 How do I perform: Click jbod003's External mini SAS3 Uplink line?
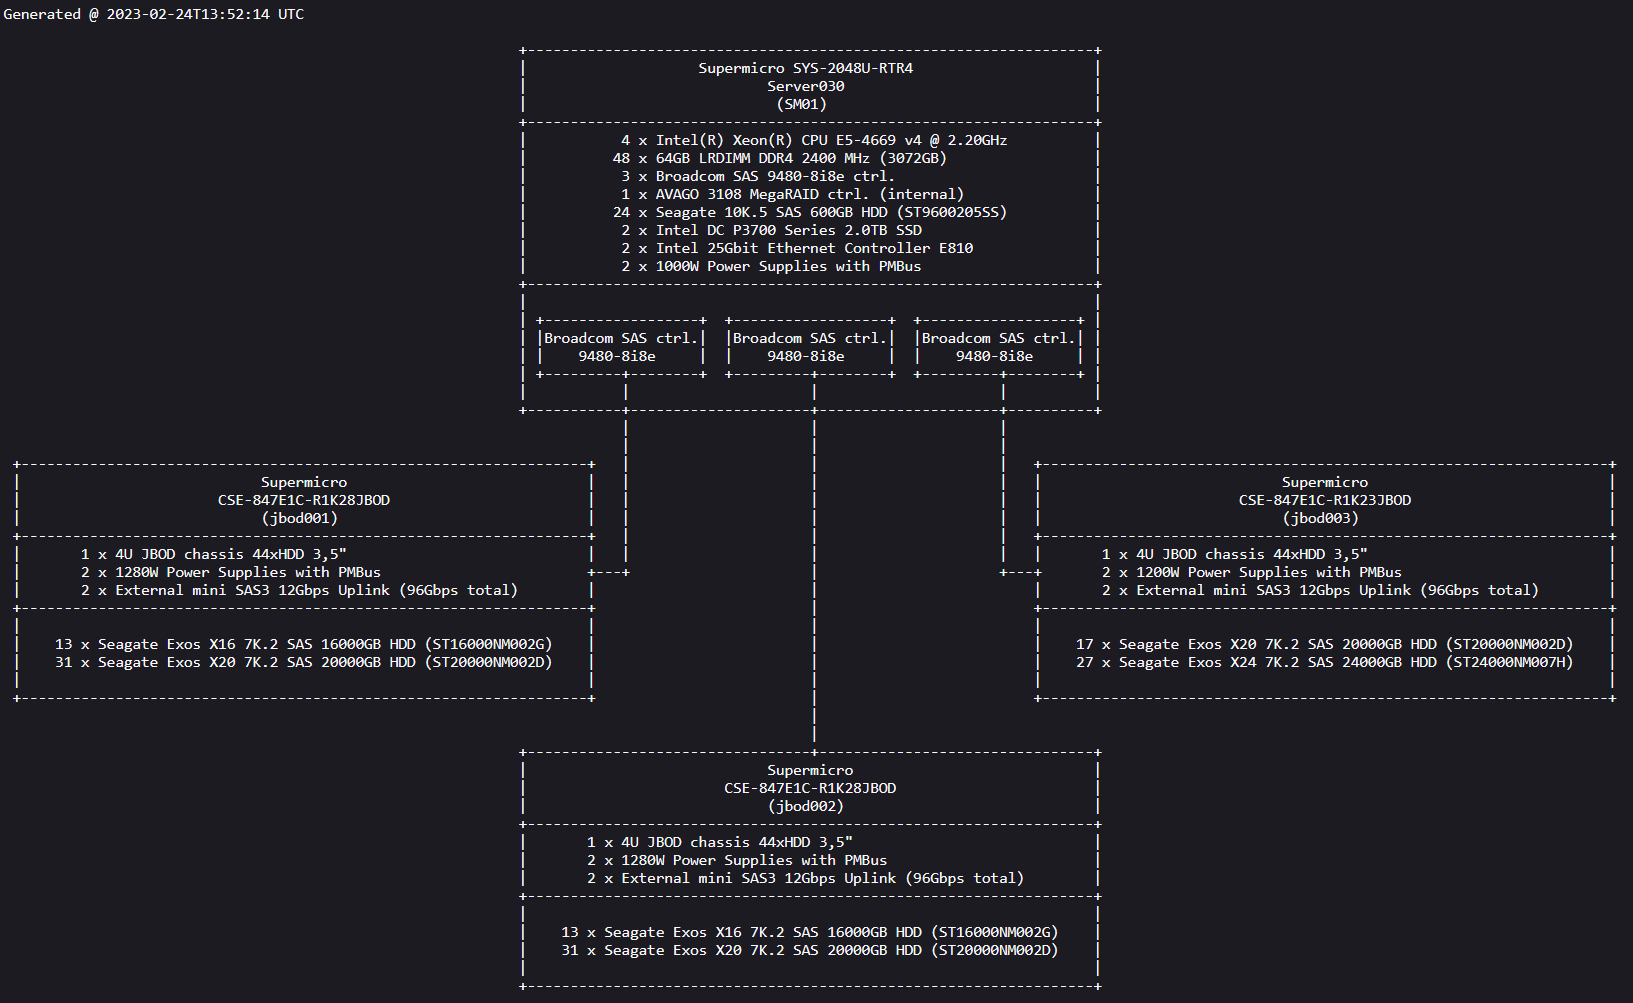click(x=1320, y=590)
